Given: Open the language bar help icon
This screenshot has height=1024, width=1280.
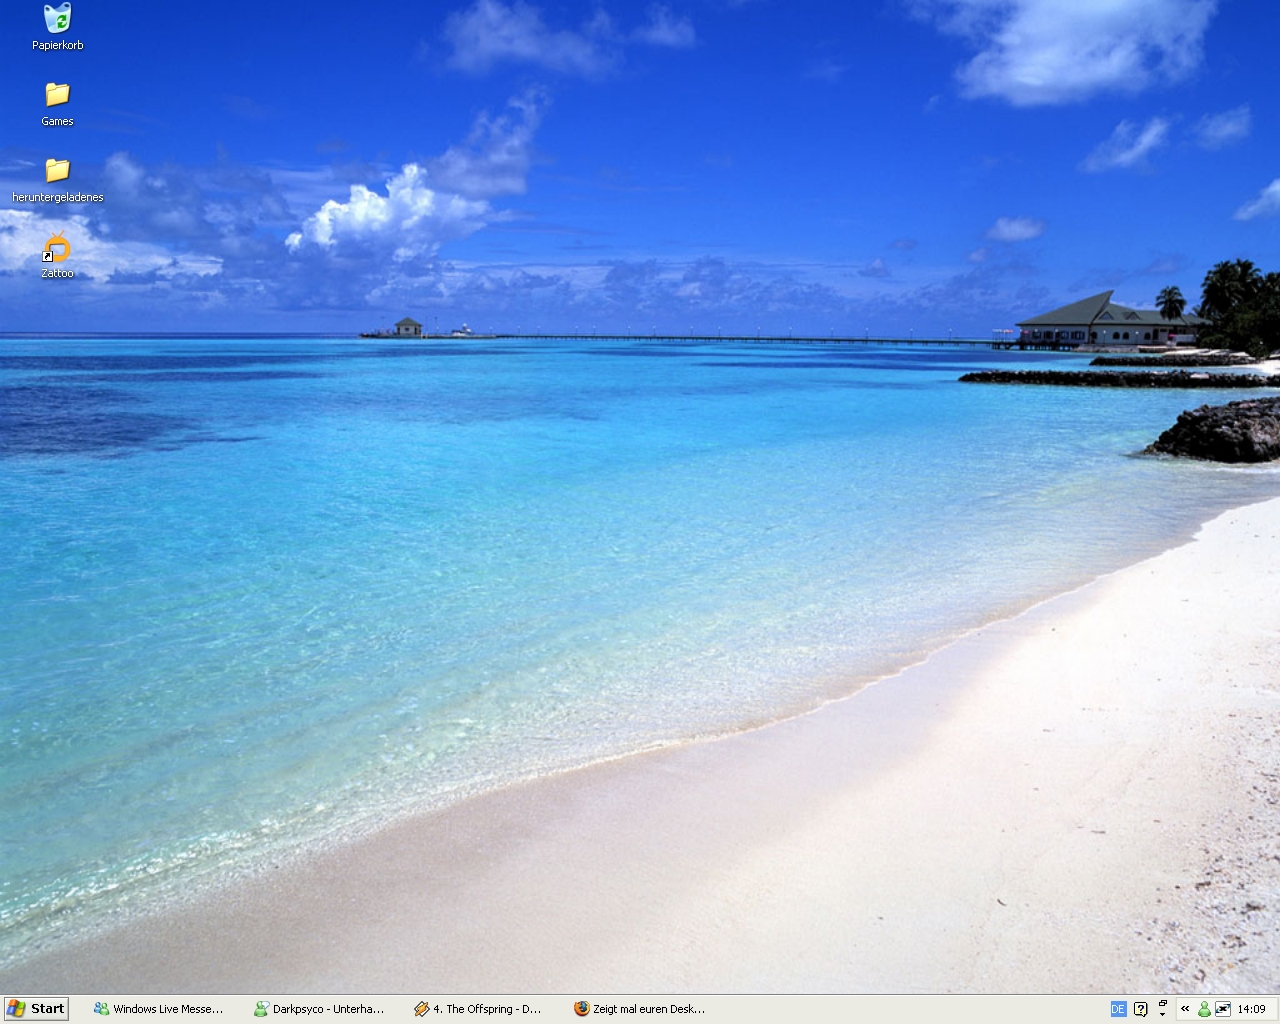Looking at the screenshot, I should click(1140, 1009).
